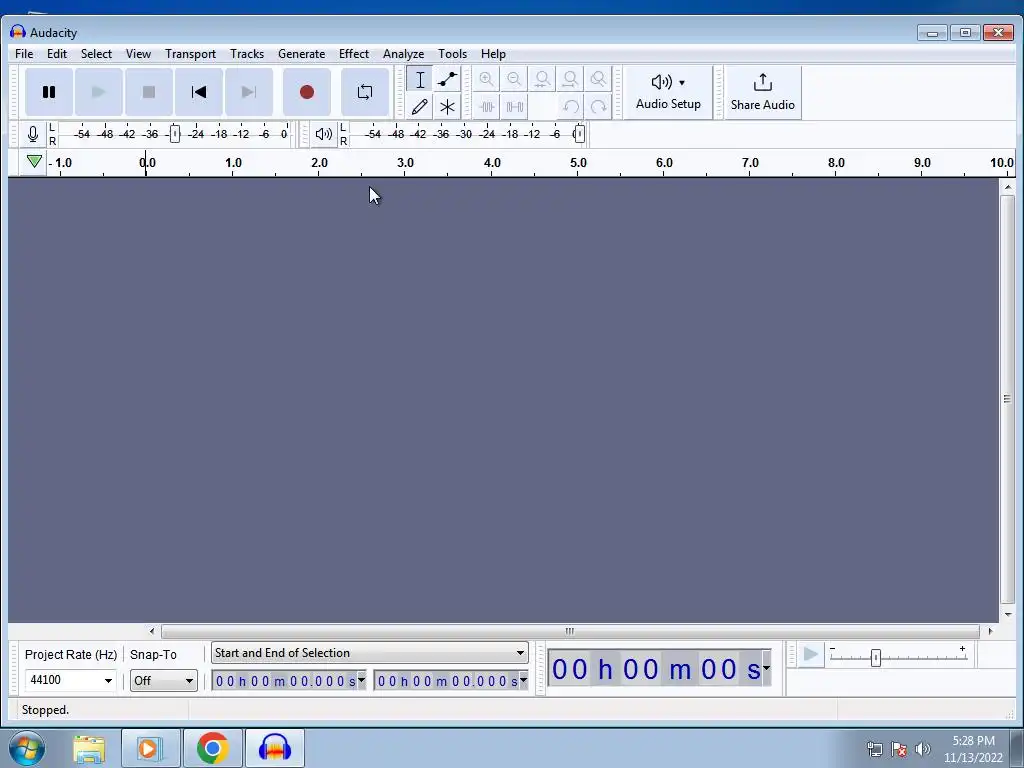Open Windows Media Player from taskbar
The width and height of the screenshot is (1024, 768).
click(x=150, y=748)
